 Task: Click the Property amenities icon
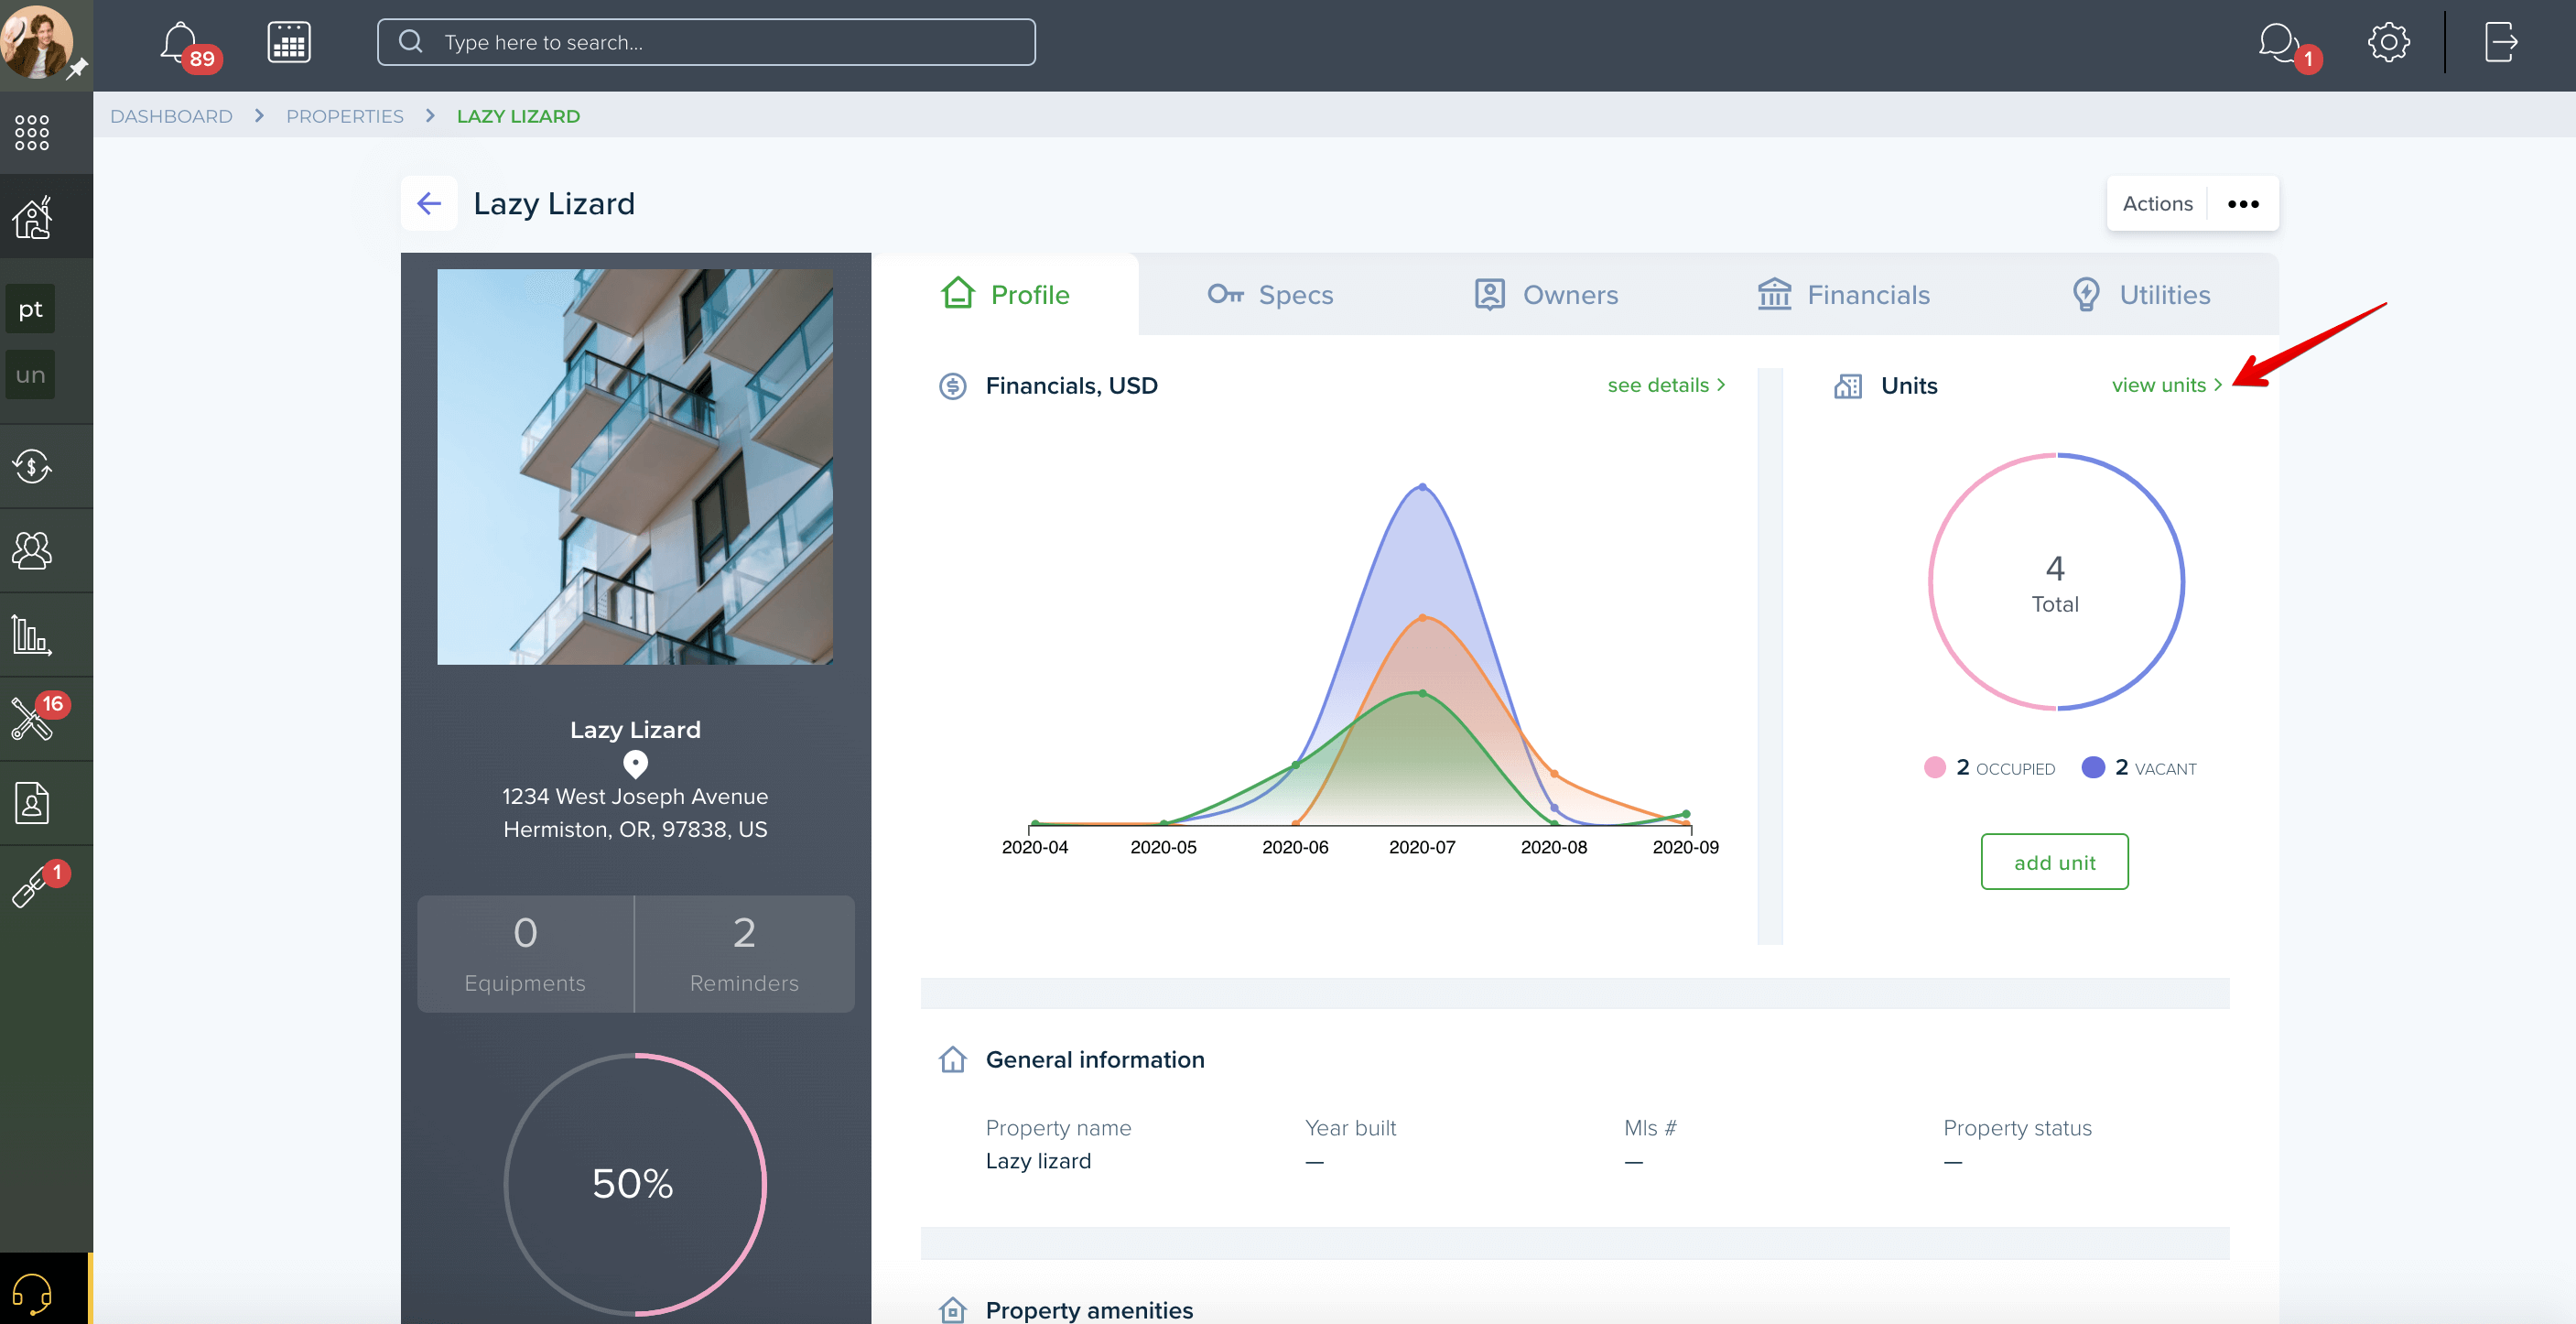tap(953, 1310)
